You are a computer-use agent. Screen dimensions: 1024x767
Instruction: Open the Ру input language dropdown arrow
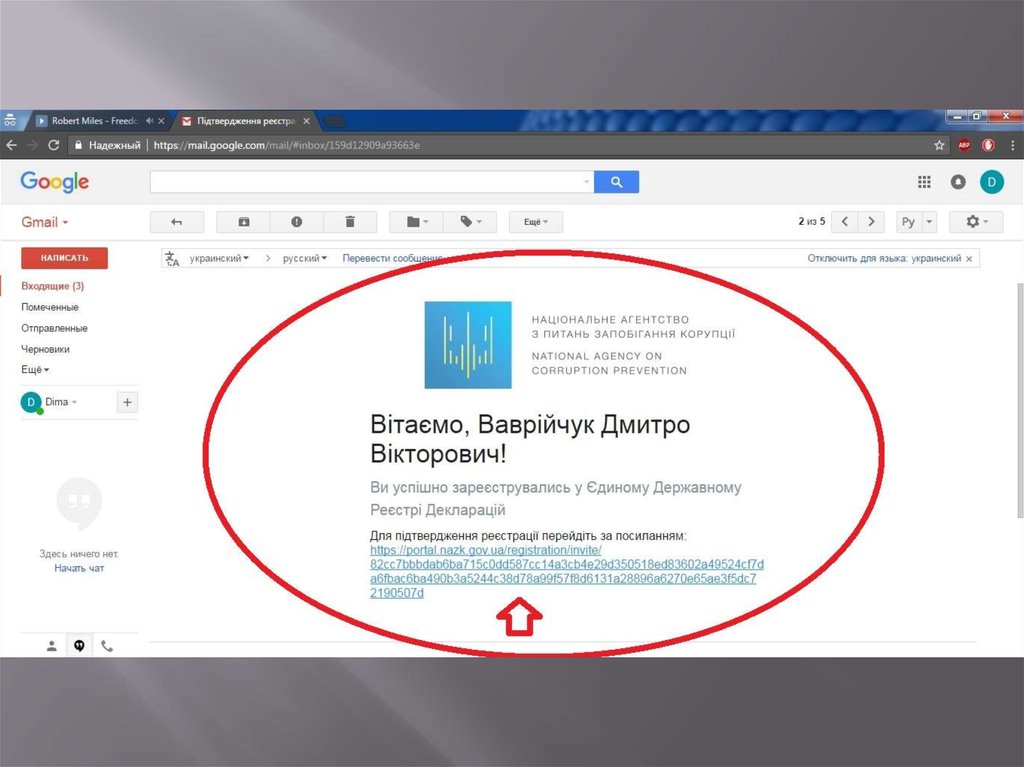pyautogui.click(x=929, y=221)
